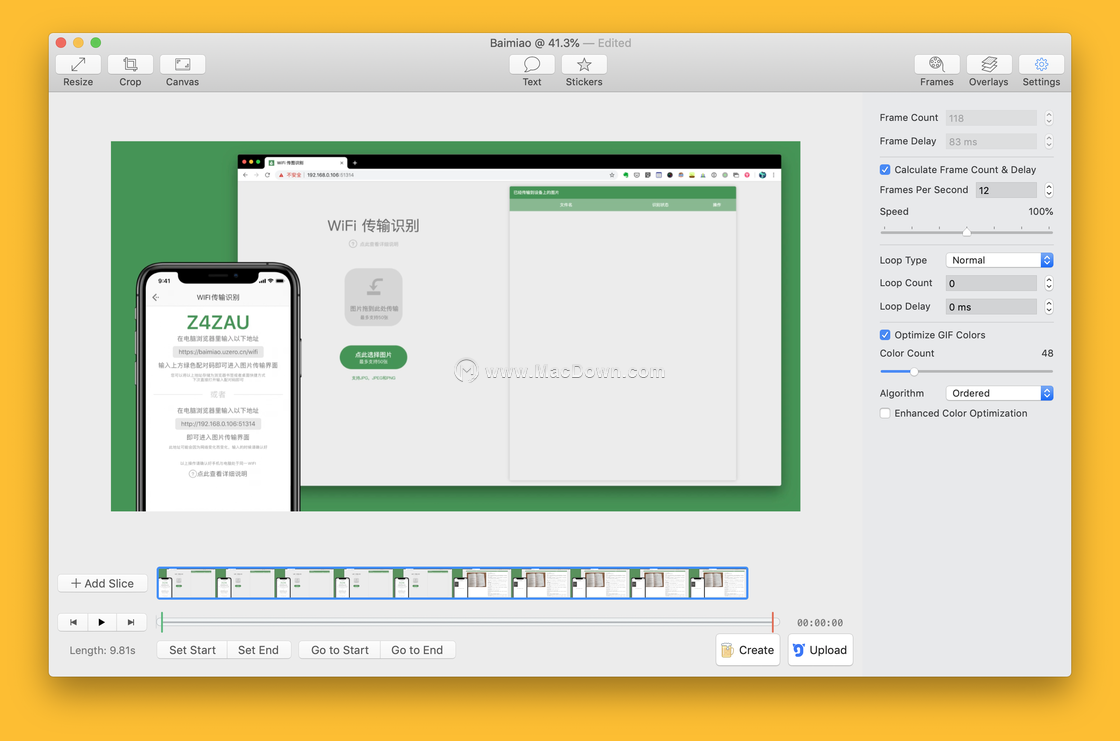Toggle Optimize GIF Colors checkbox
The image size is (1120, 741).
885,334
